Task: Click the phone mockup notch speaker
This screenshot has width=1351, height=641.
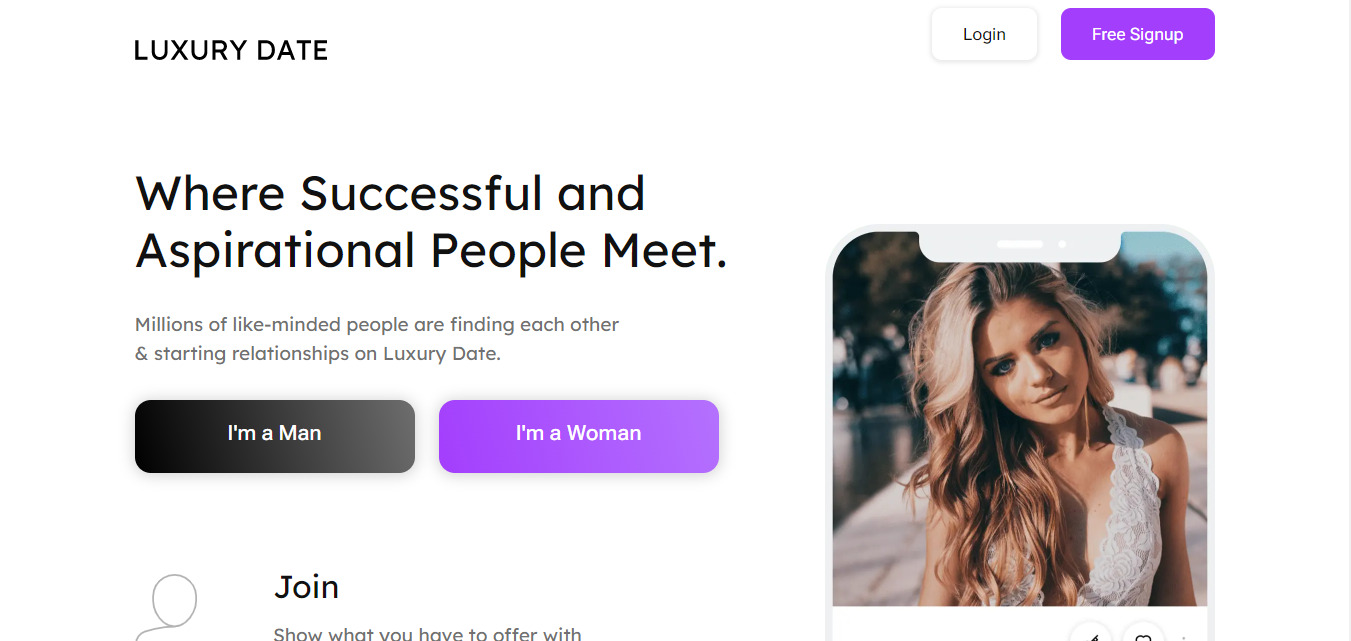Action: point(1020,244)
